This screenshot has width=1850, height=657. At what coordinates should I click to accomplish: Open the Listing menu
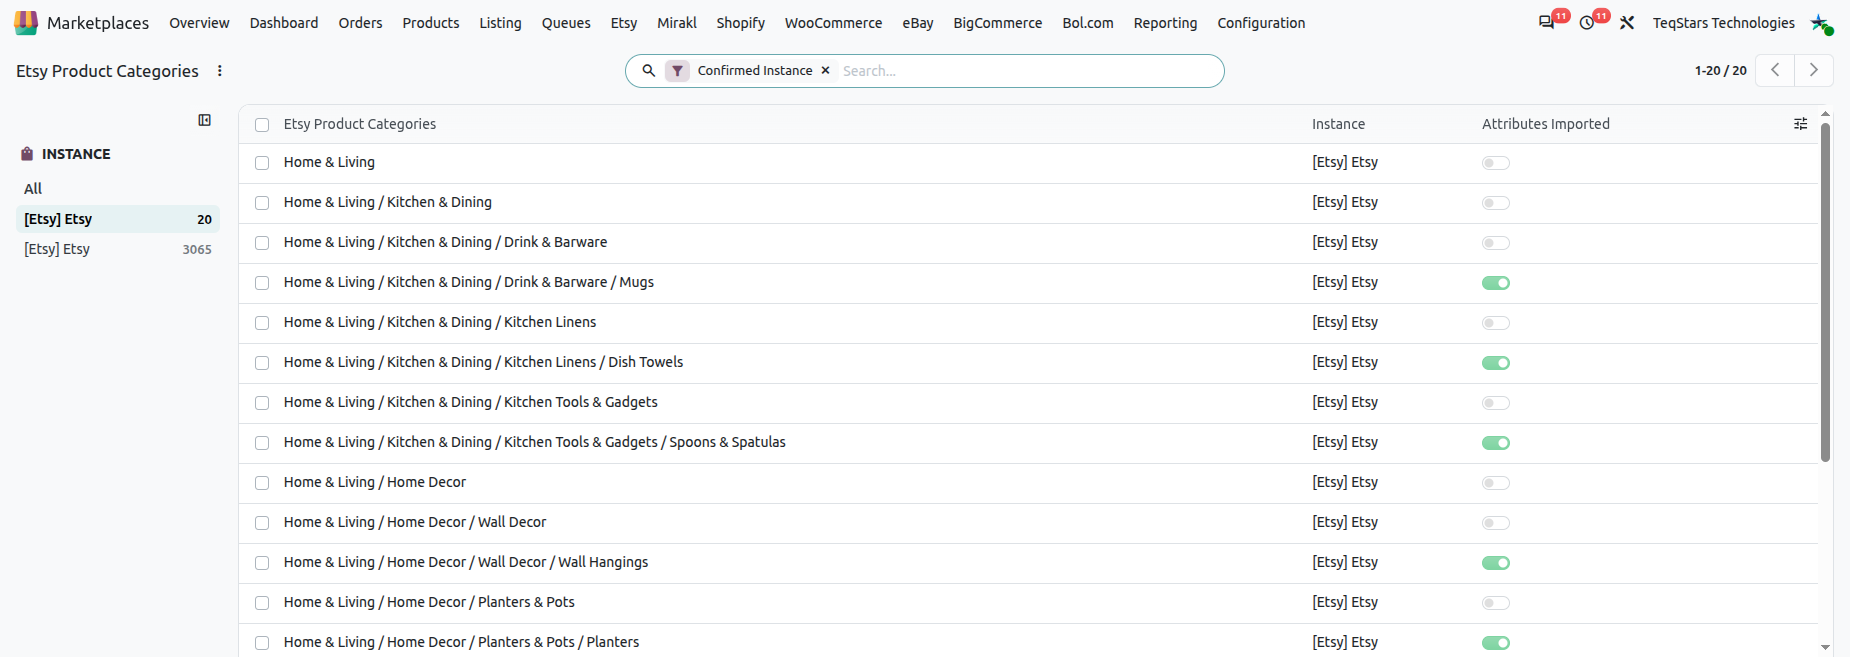click(500, 23)
